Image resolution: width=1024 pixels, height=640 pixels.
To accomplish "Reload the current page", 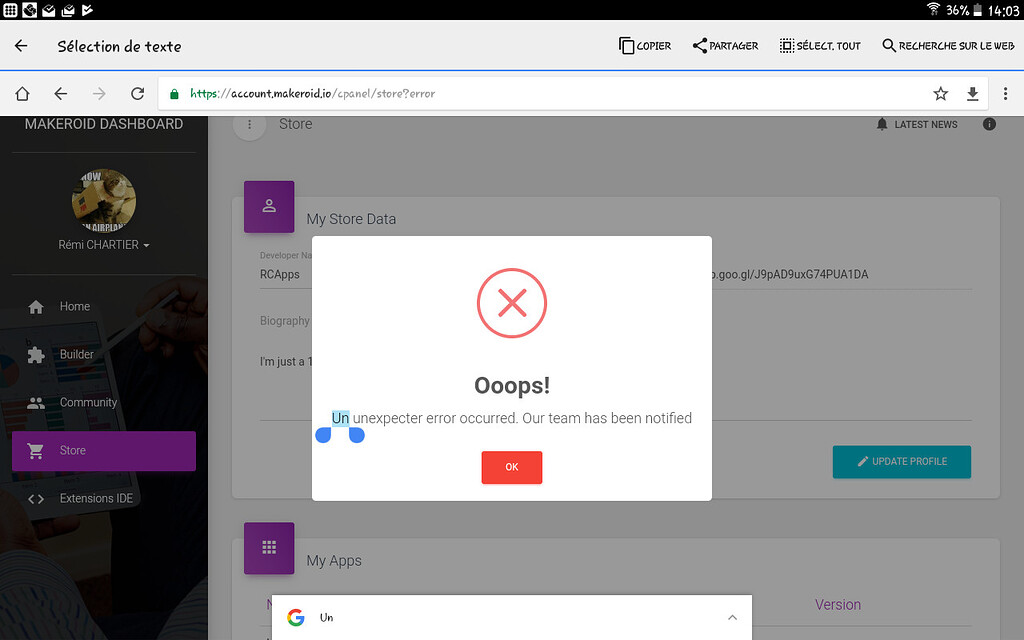I will pos(137,93).
